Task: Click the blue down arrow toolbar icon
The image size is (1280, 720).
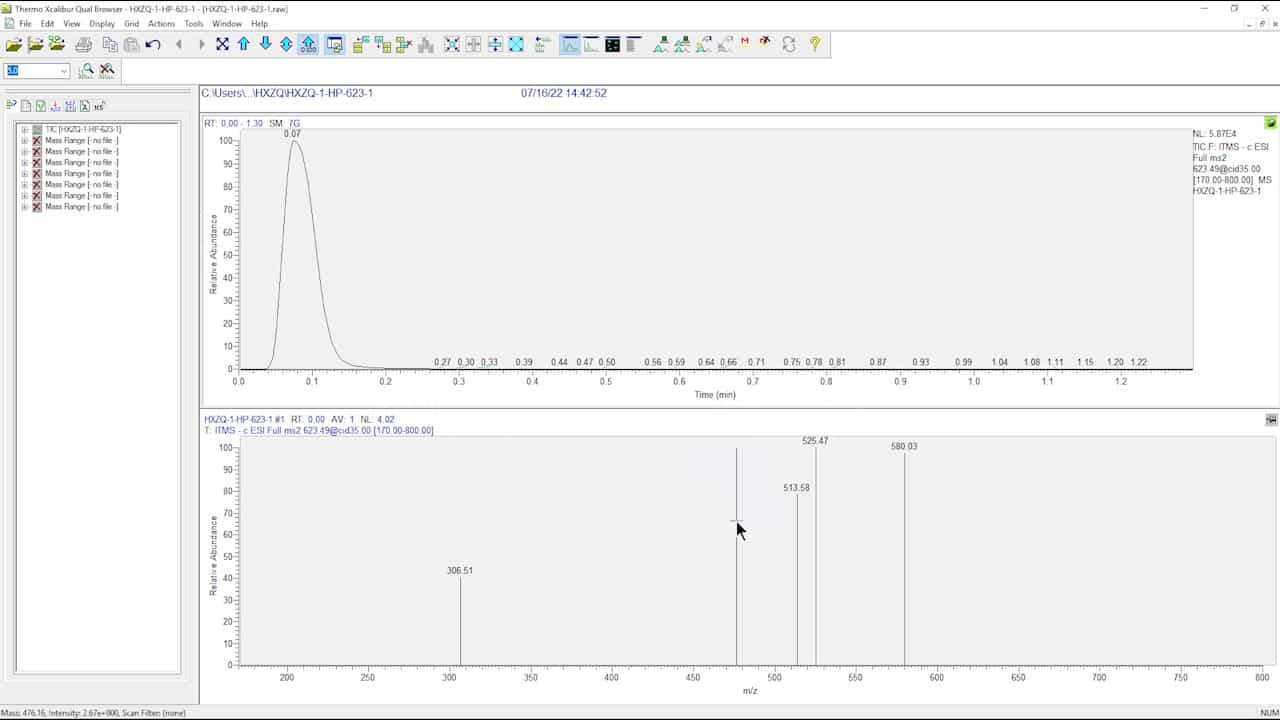Action: tap(265, 44)
